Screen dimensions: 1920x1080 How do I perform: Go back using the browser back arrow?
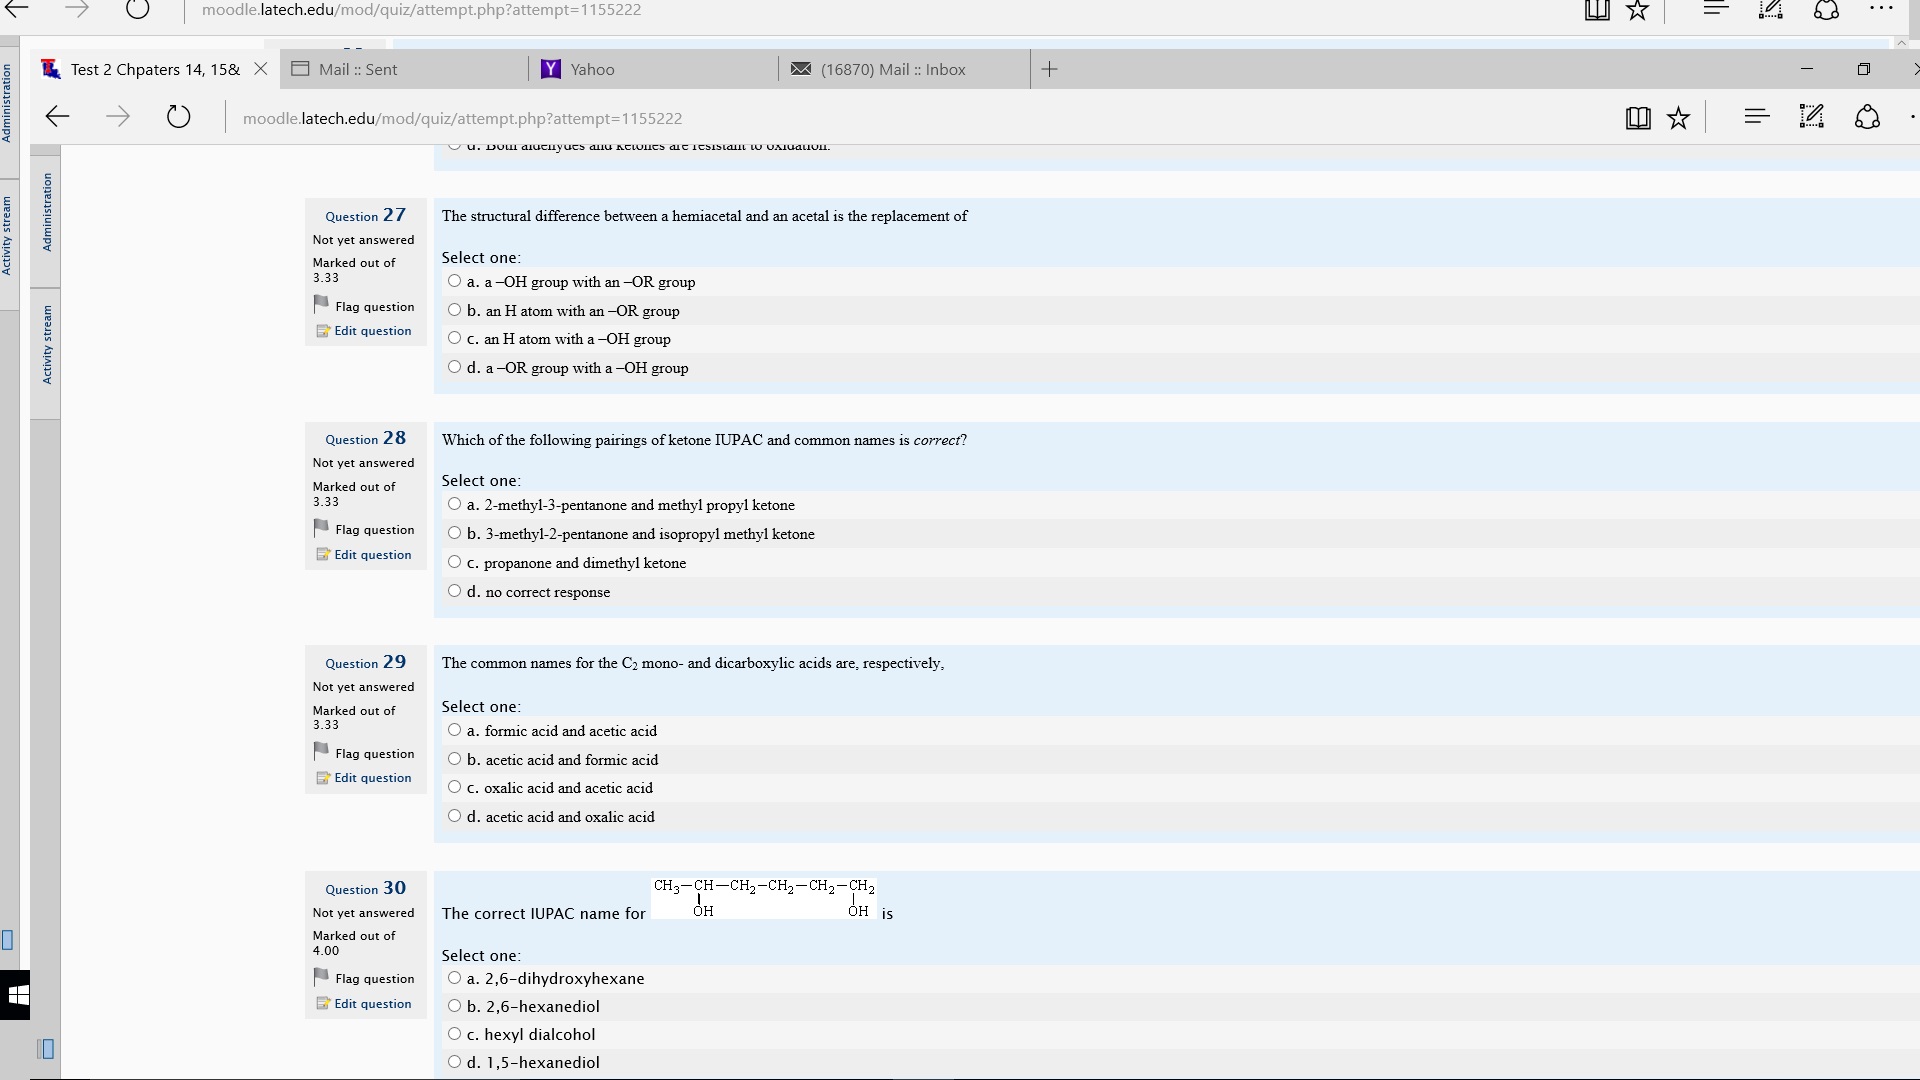pos(57,117)
